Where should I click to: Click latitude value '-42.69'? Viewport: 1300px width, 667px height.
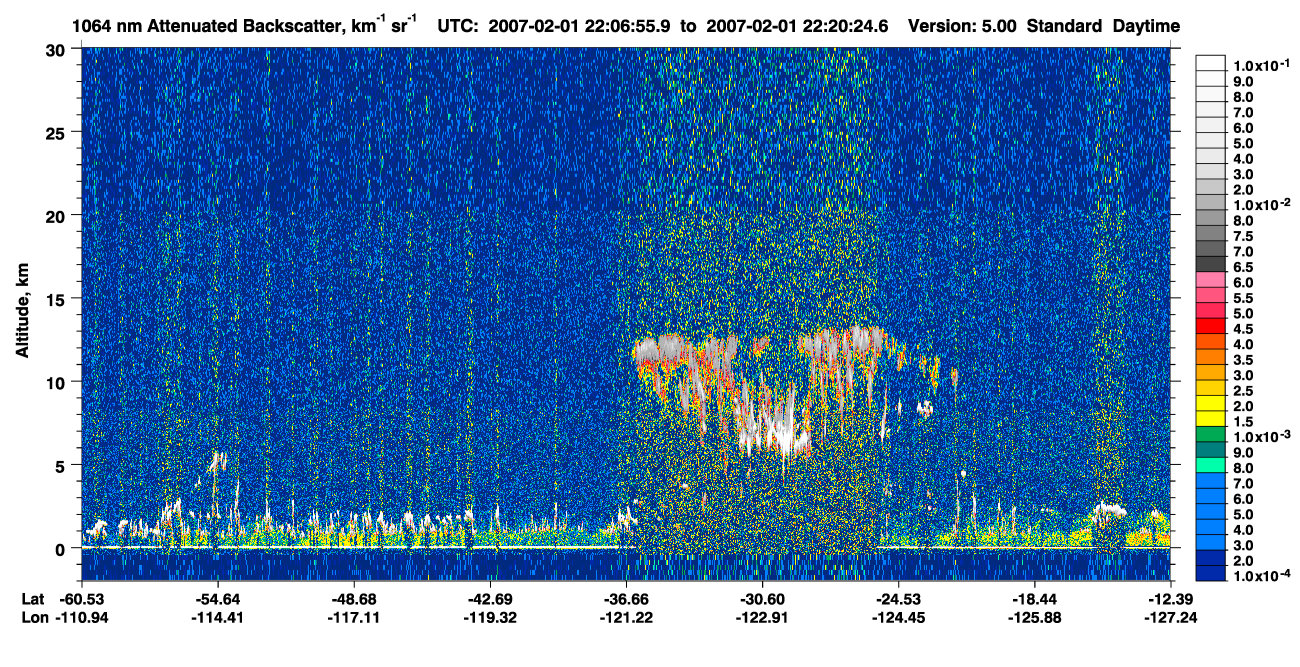point(489,598)
